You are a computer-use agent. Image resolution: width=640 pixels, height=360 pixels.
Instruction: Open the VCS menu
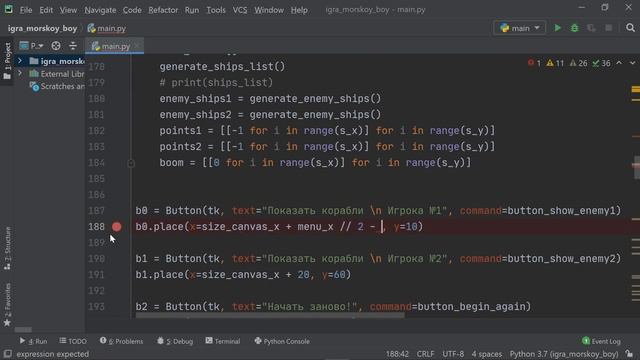click(x=240, y=10)
